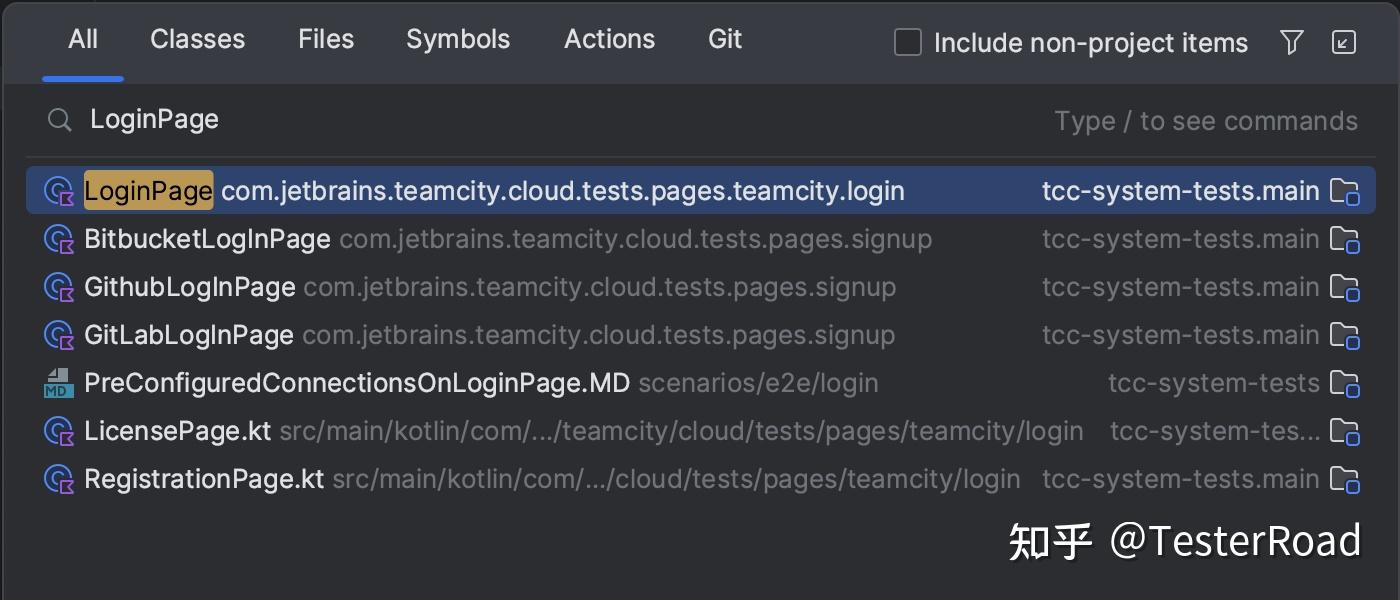The width and height of the screenshot is (1400, 600).
Task: Click the magnifier icon in the search field
Action: [x=59, y=119]
